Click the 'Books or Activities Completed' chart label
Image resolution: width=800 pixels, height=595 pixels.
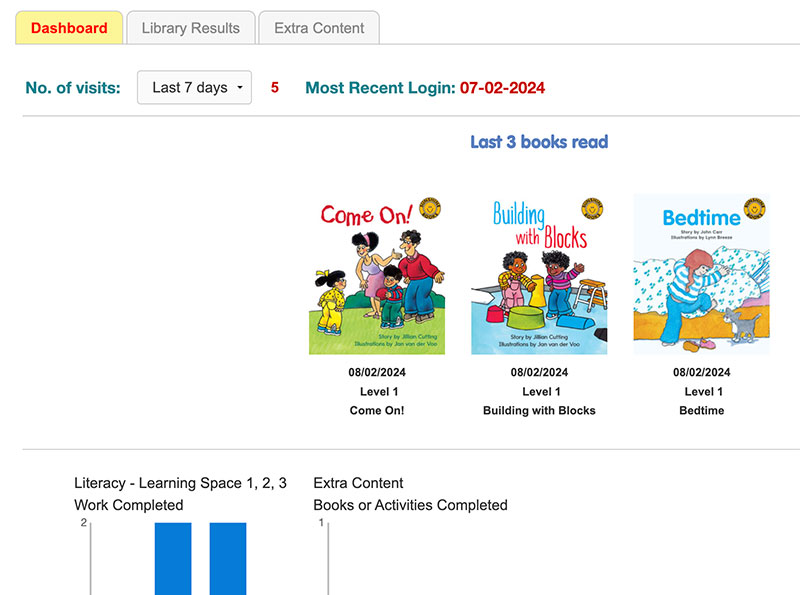click(410, 505)
